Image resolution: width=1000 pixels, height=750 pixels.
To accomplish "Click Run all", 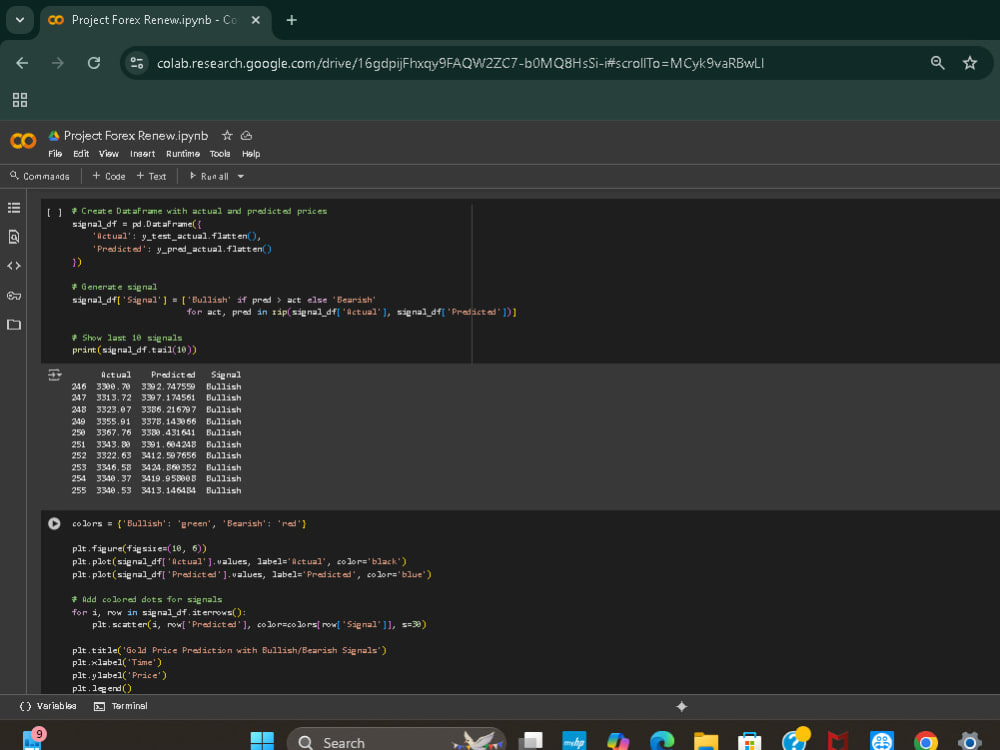I will [209, 176].
